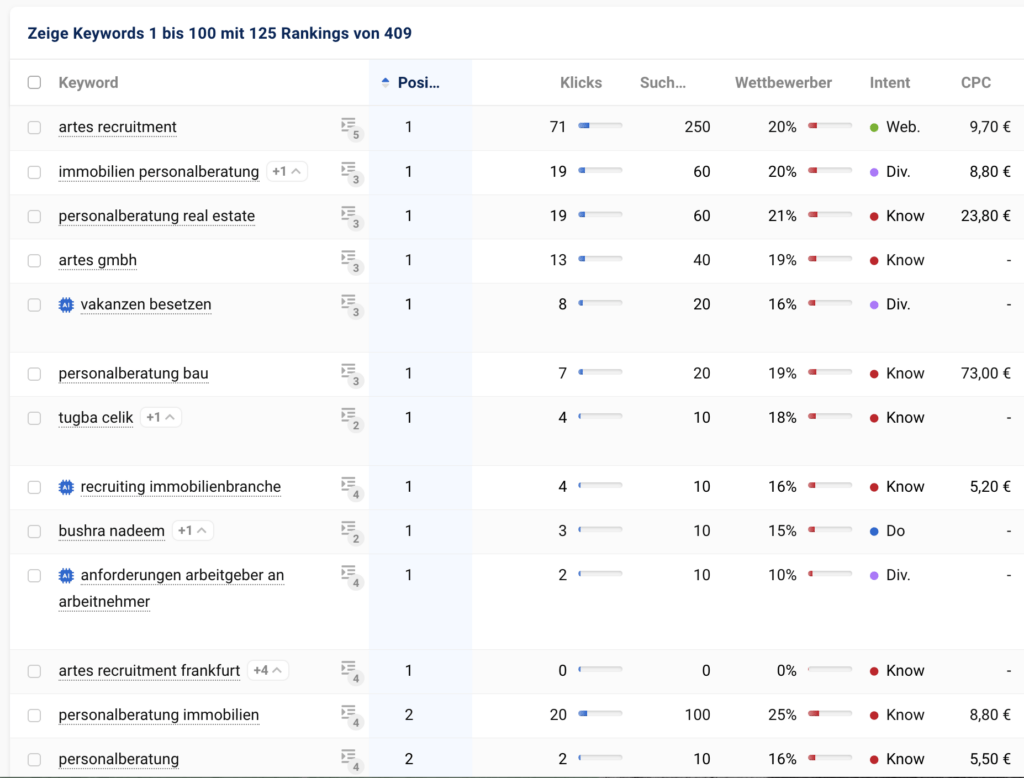This screenshot has height=778, width=1024.
Task: Open SERP features icon for anforderungen arbeitgeber
Action: click(x=351, y=576)
